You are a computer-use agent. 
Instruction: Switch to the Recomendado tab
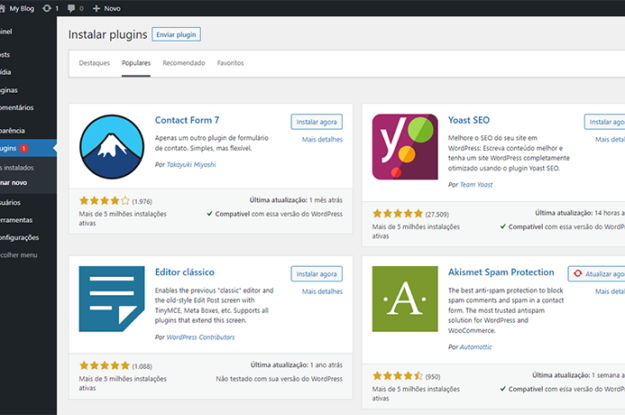(184, 63)
